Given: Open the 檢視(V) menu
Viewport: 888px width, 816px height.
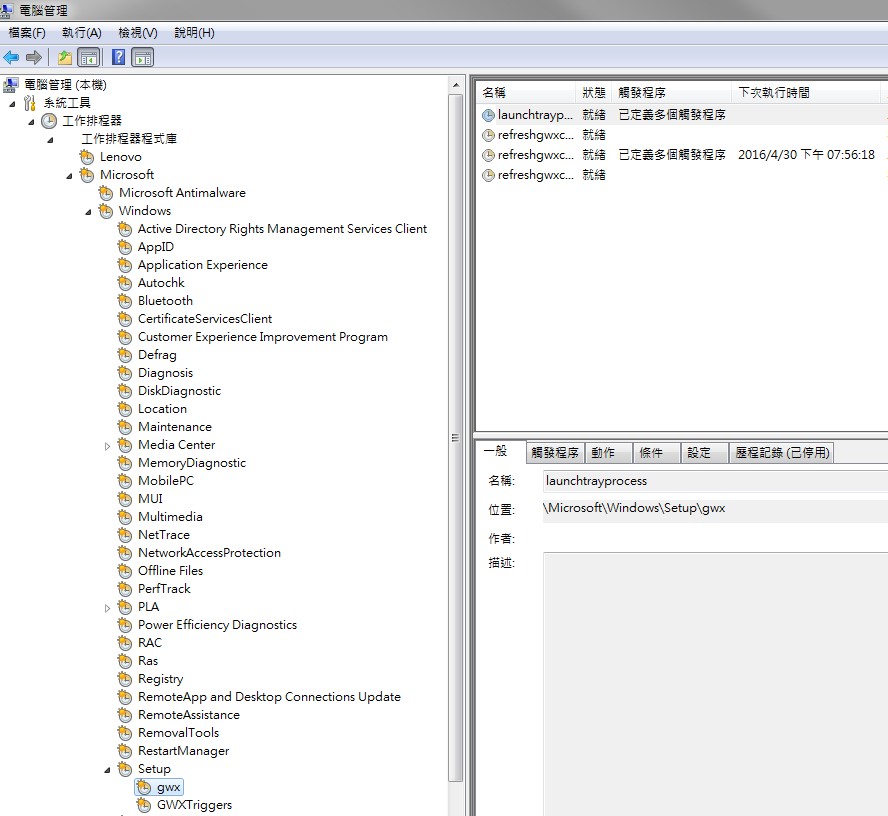Looking at the screenshot, I should coord(137,33).
